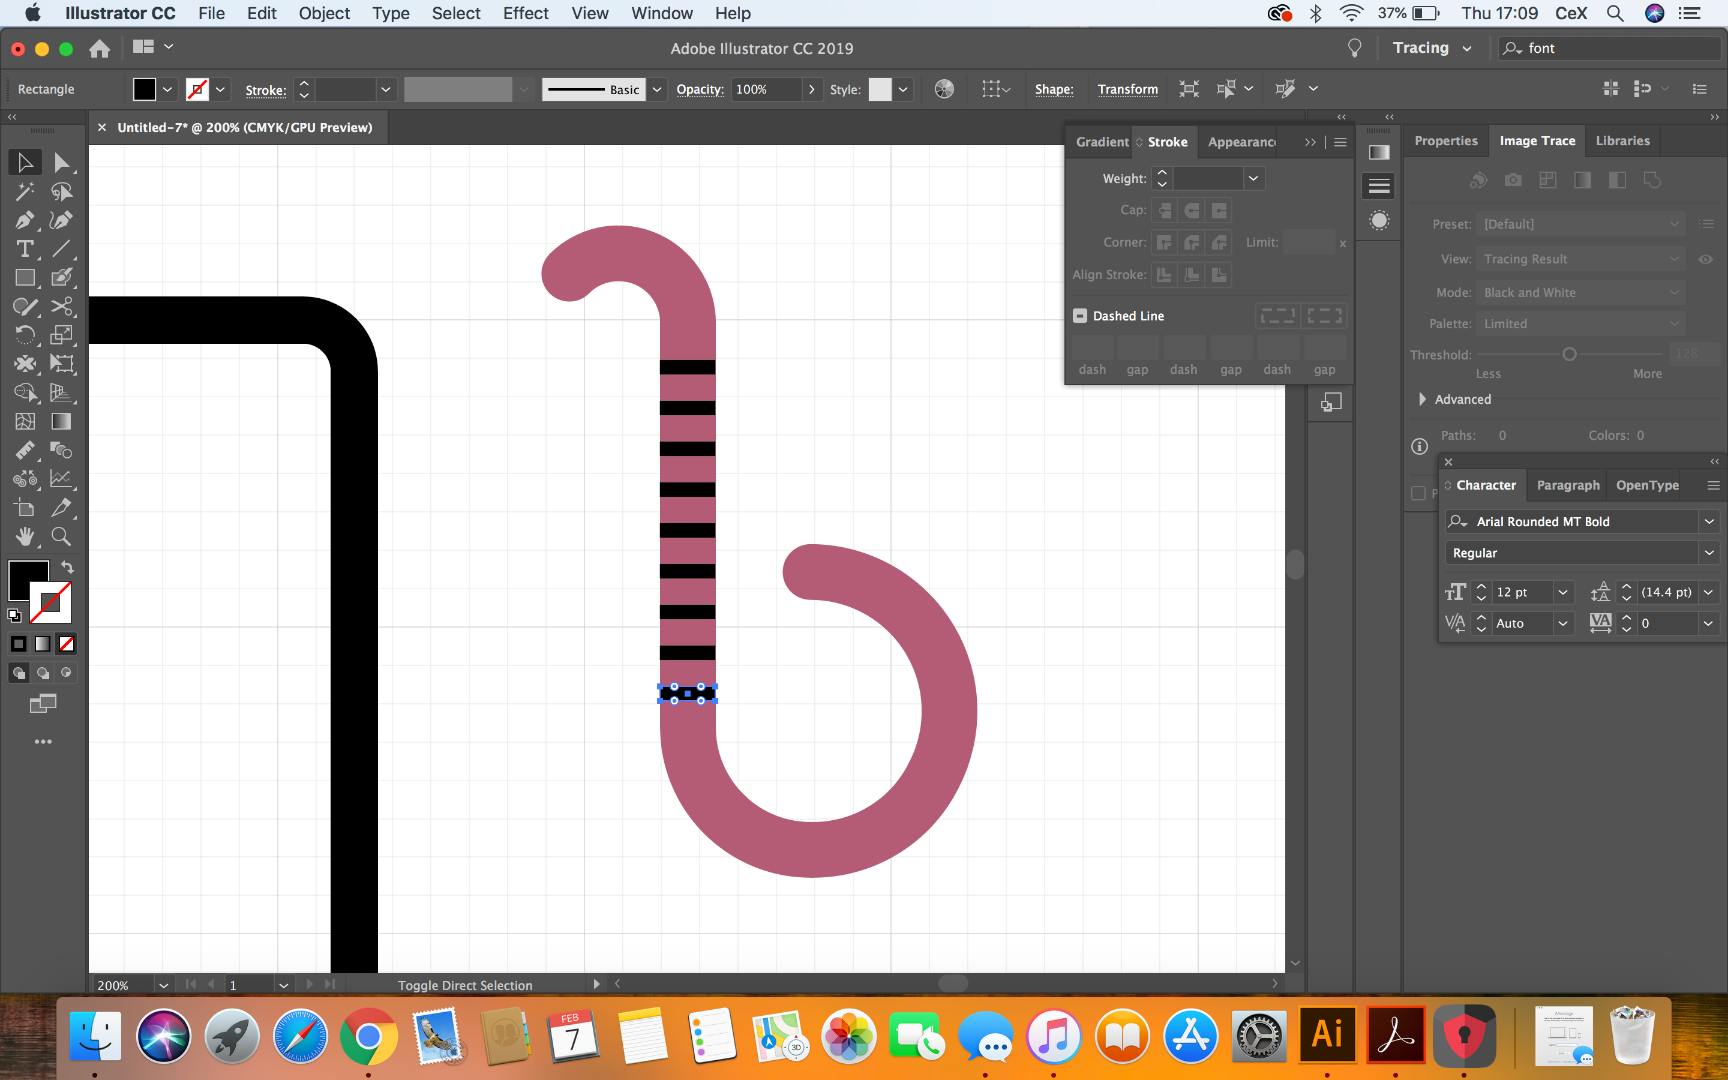Open the Object menu

pyautogui.click(x=324, y=13)
